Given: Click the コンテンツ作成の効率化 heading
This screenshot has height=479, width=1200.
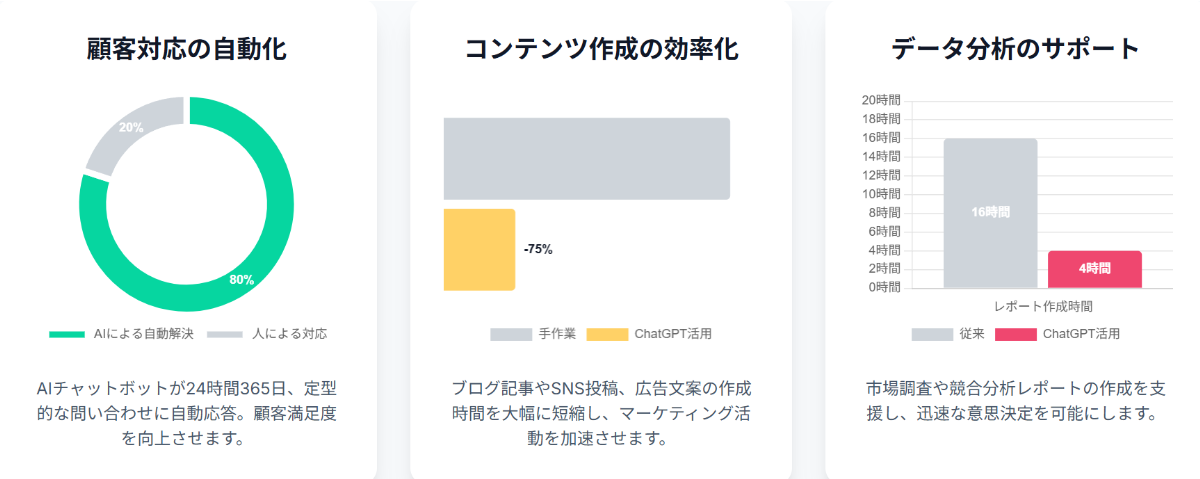Looking at the screenshot, I should [x=601, y=49].
